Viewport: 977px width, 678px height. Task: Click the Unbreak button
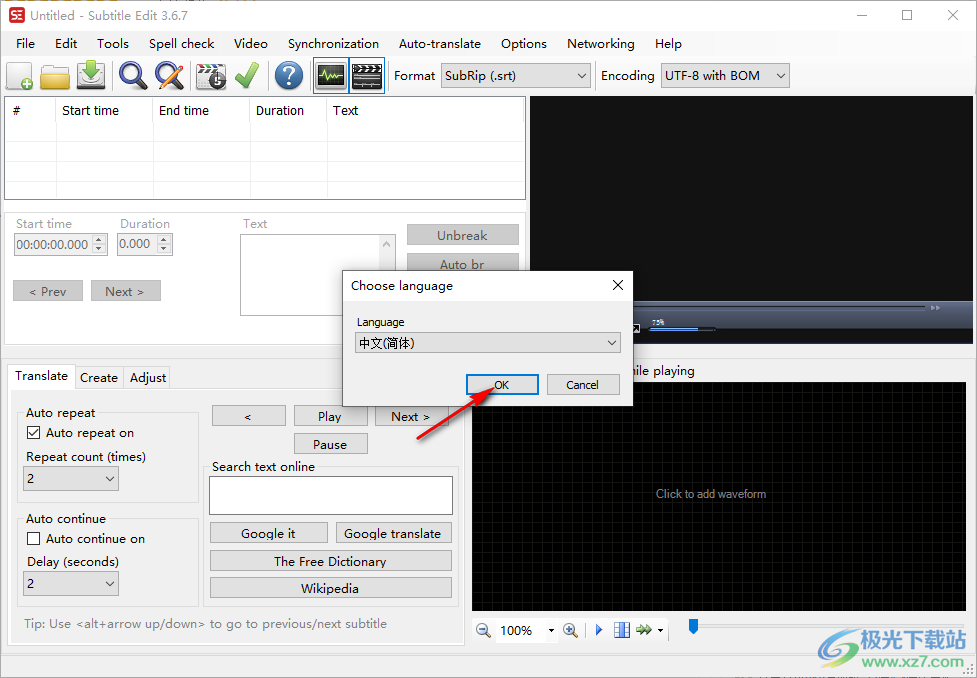pos(462,235)
